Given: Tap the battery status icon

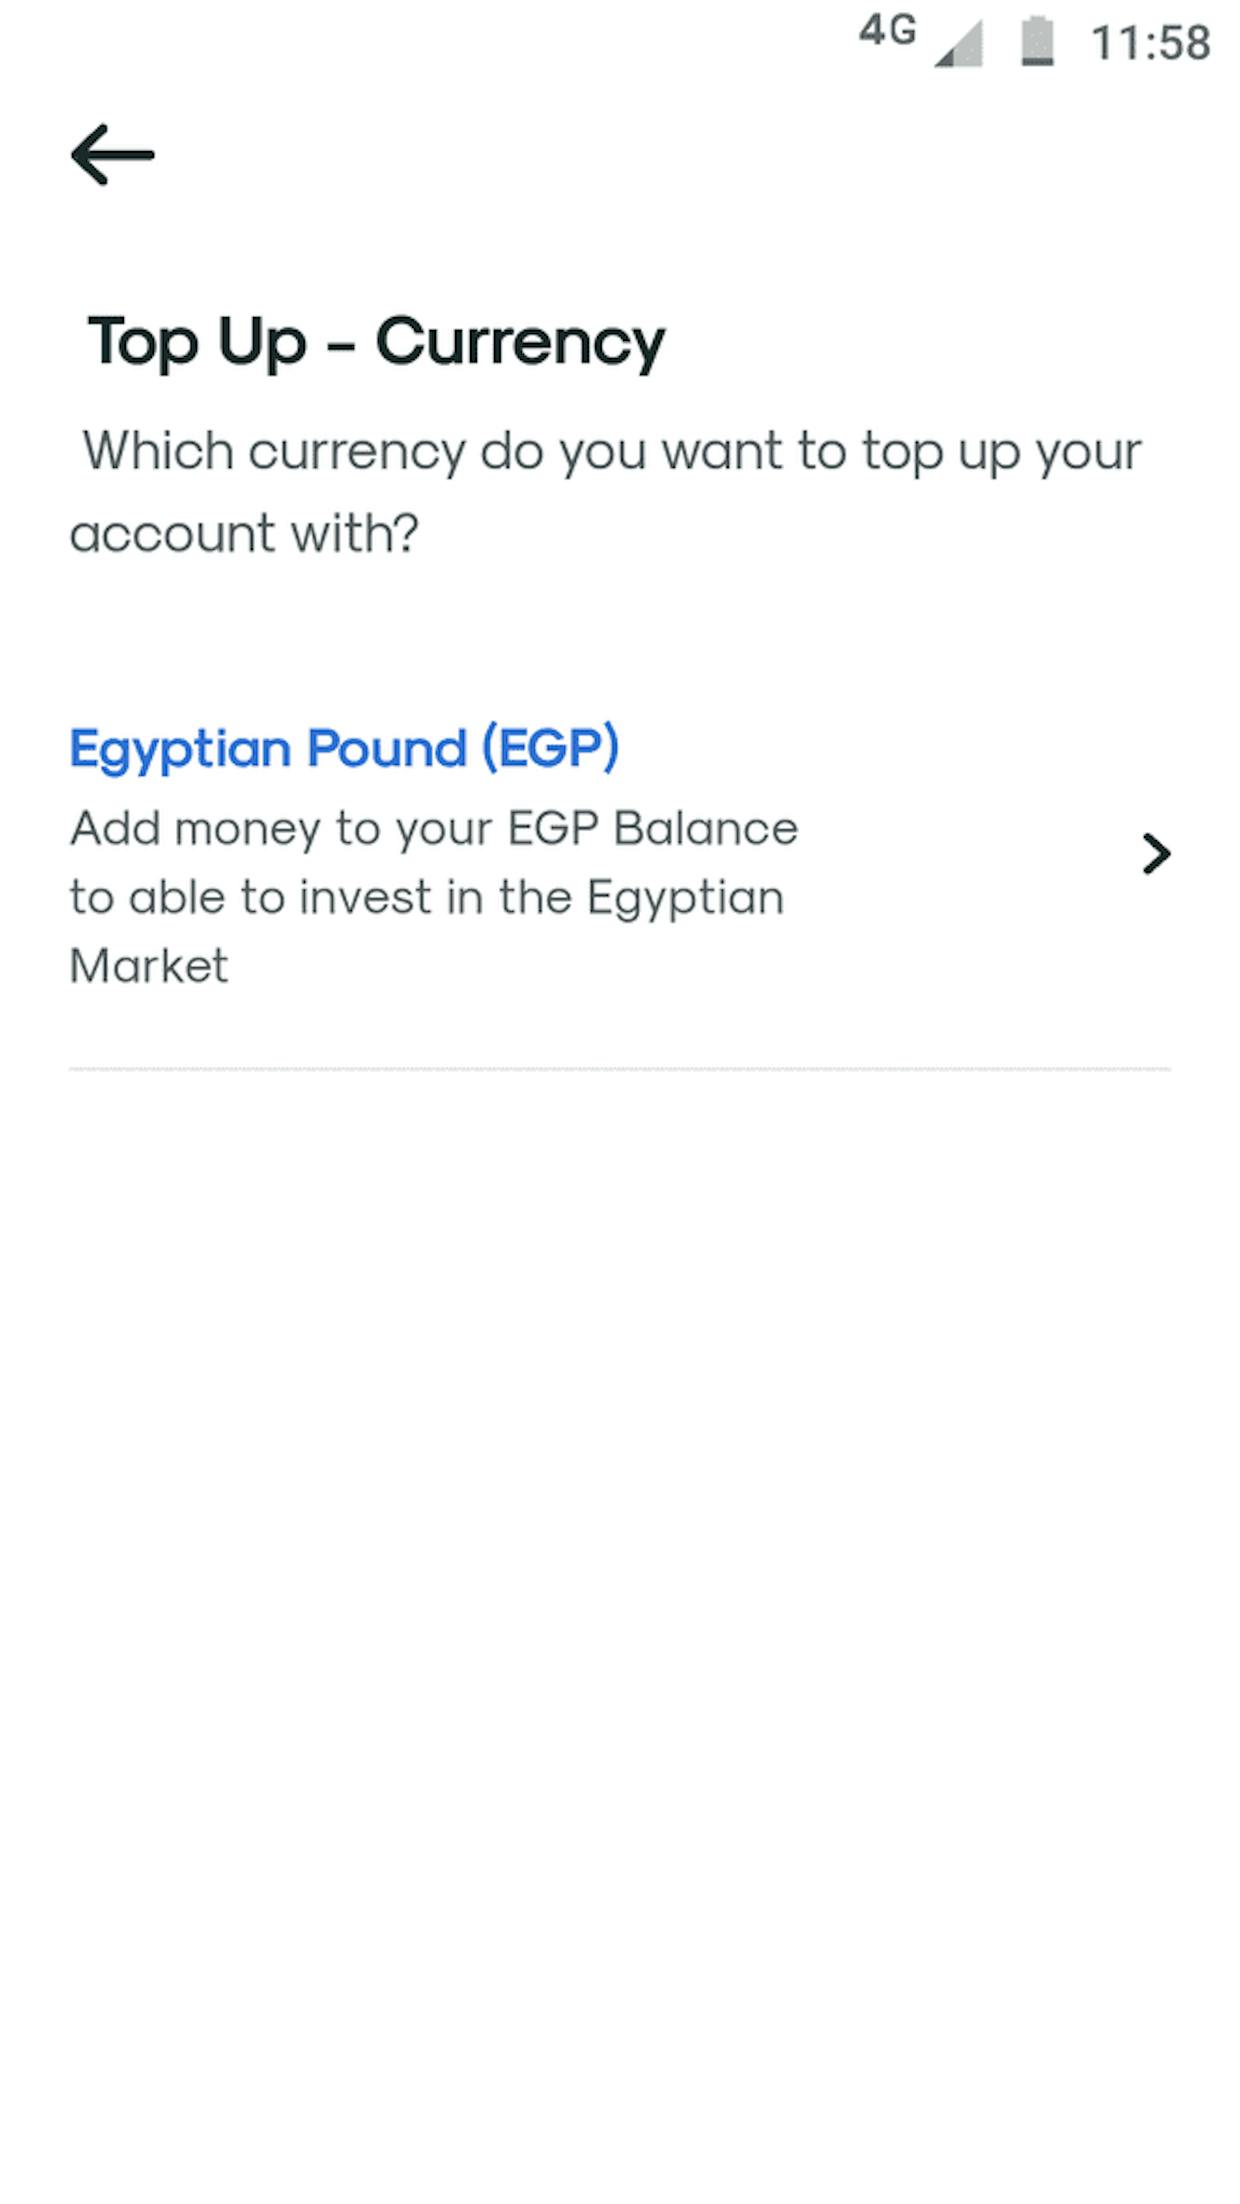Looking at the screenshot, I should tap(1038, 42).
